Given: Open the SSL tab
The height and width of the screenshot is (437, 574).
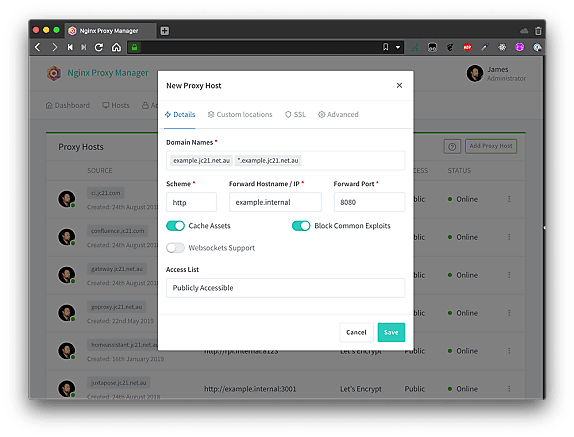Looking at the screenshot, I should point(295,115).
